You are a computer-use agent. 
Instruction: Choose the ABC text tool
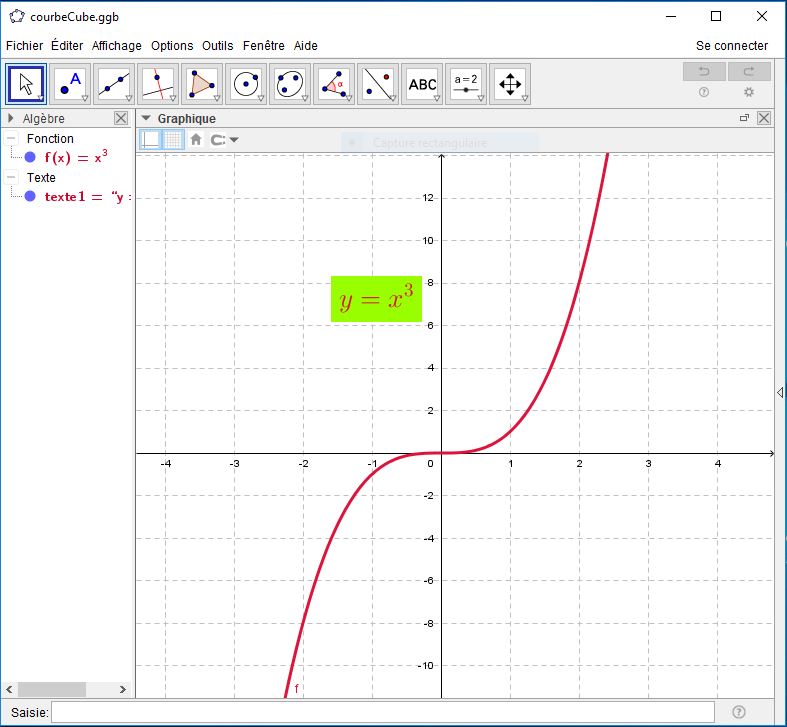tap(422, 84)
